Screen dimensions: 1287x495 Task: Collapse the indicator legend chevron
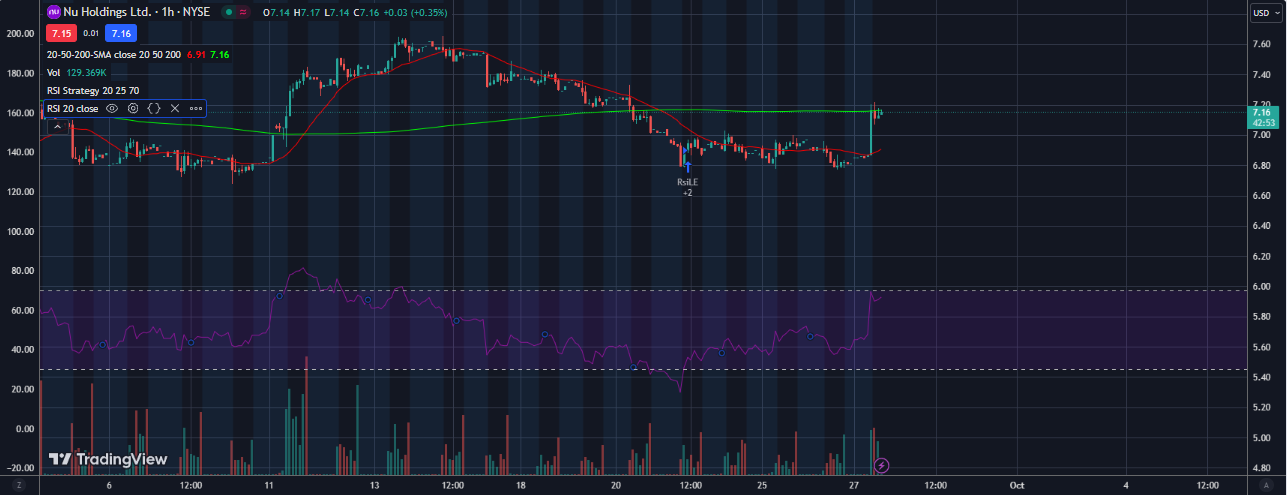pos(57,127)
